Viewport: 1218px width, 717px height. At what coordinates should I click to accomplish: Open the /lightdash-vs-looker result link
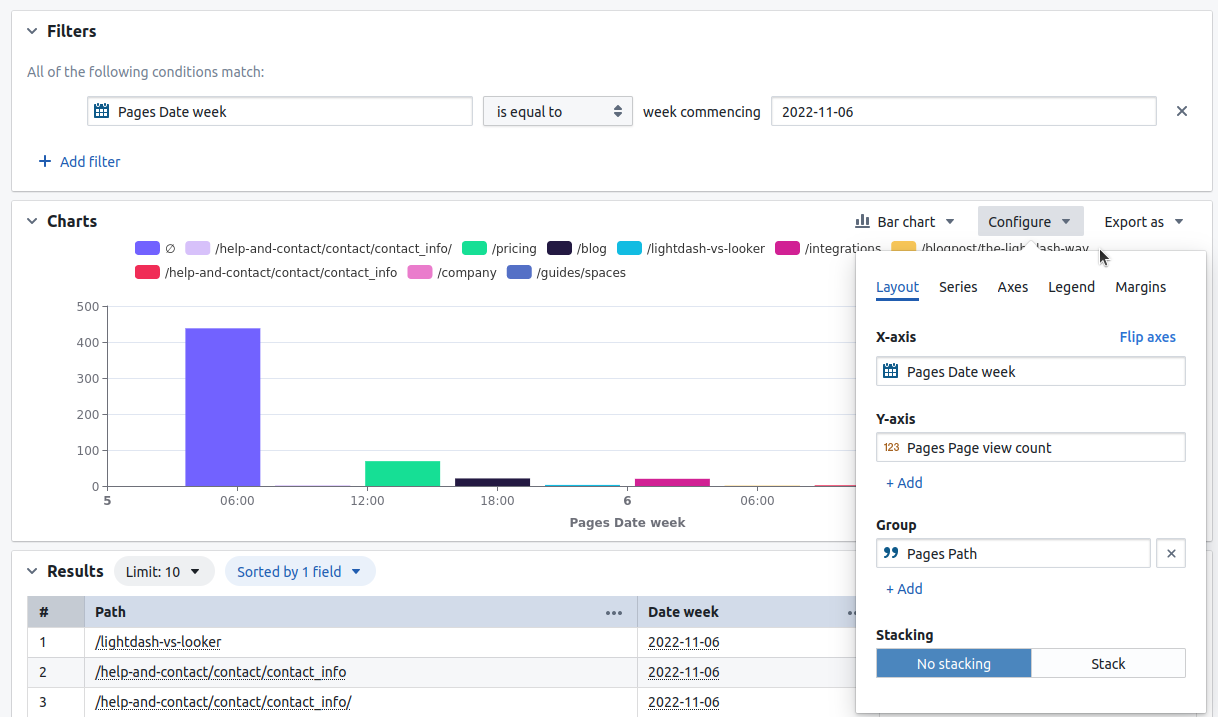156,641
